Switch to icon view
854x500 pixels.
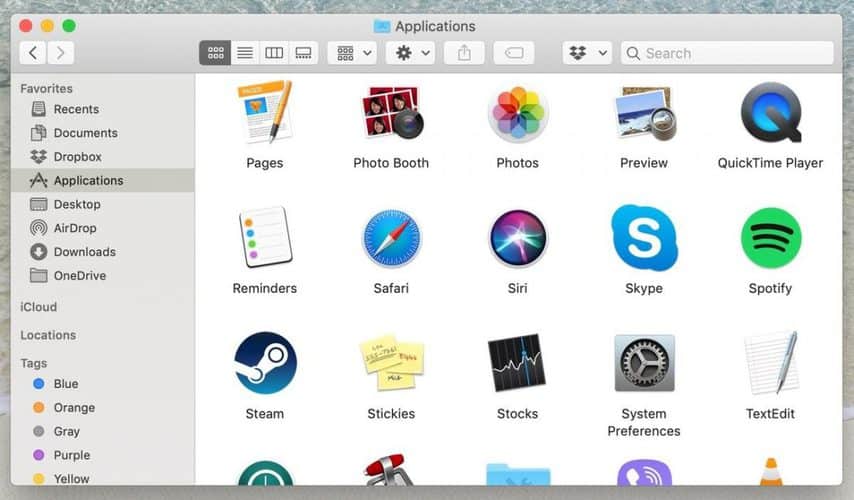pyautogui.click(x=215, y=53)
